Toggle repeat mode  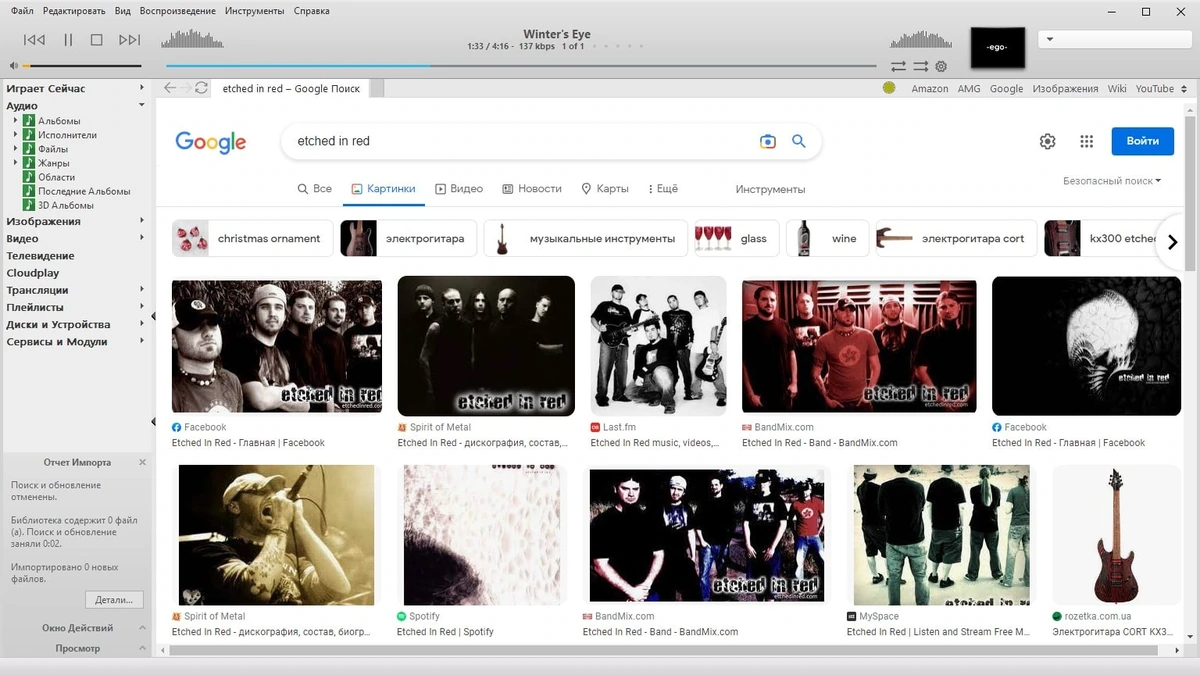click(x=898, y=66)
